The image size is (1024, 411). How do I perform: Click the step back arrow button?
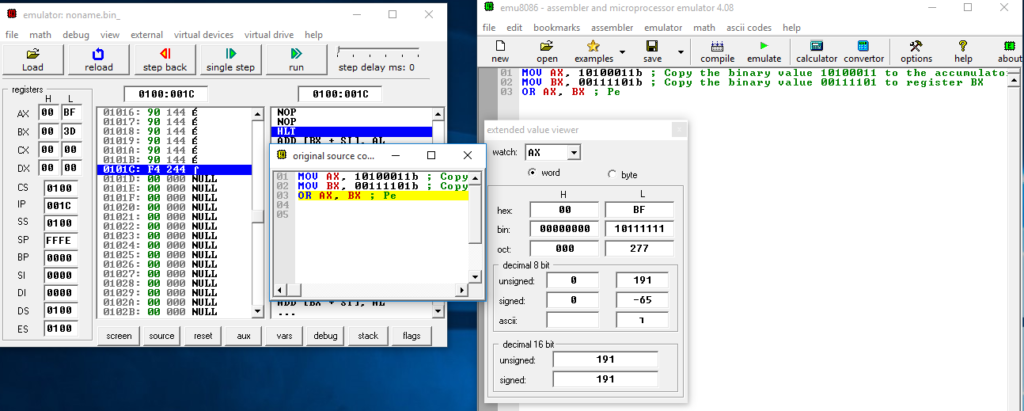164,59
